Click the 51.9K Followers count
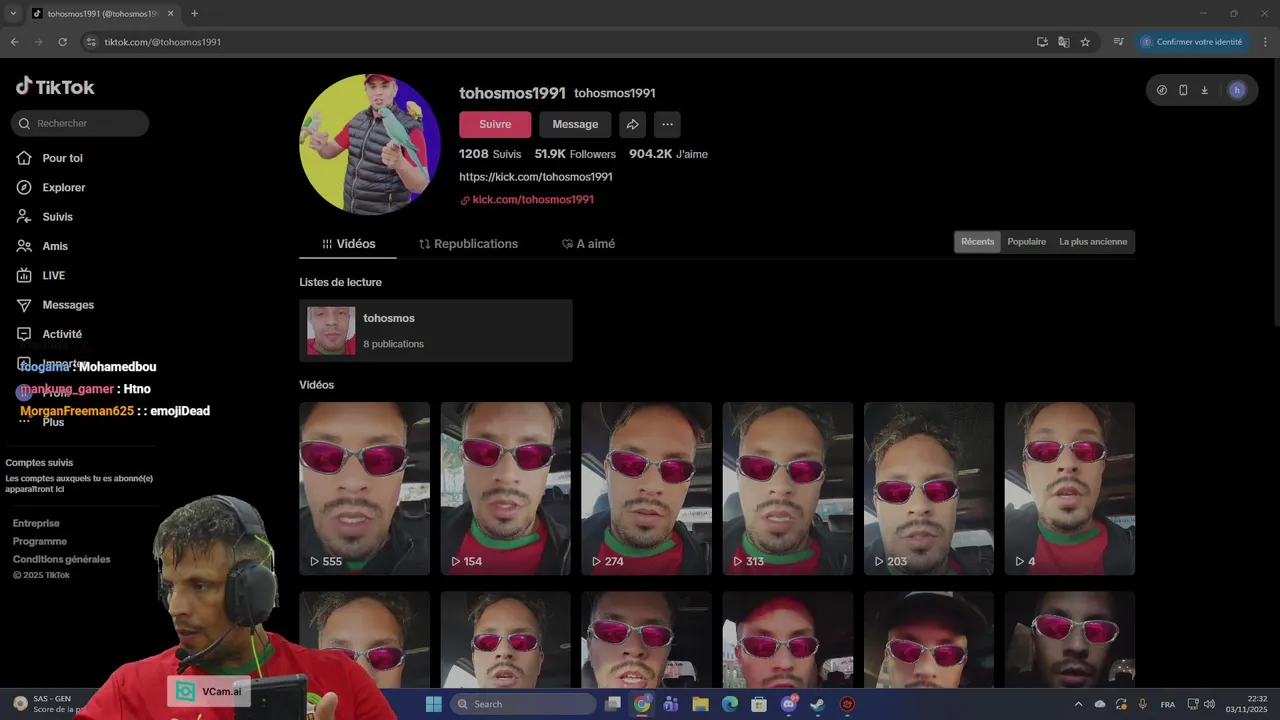Image resolution: width=1280 pixels, height=720 pixels. 575,154
